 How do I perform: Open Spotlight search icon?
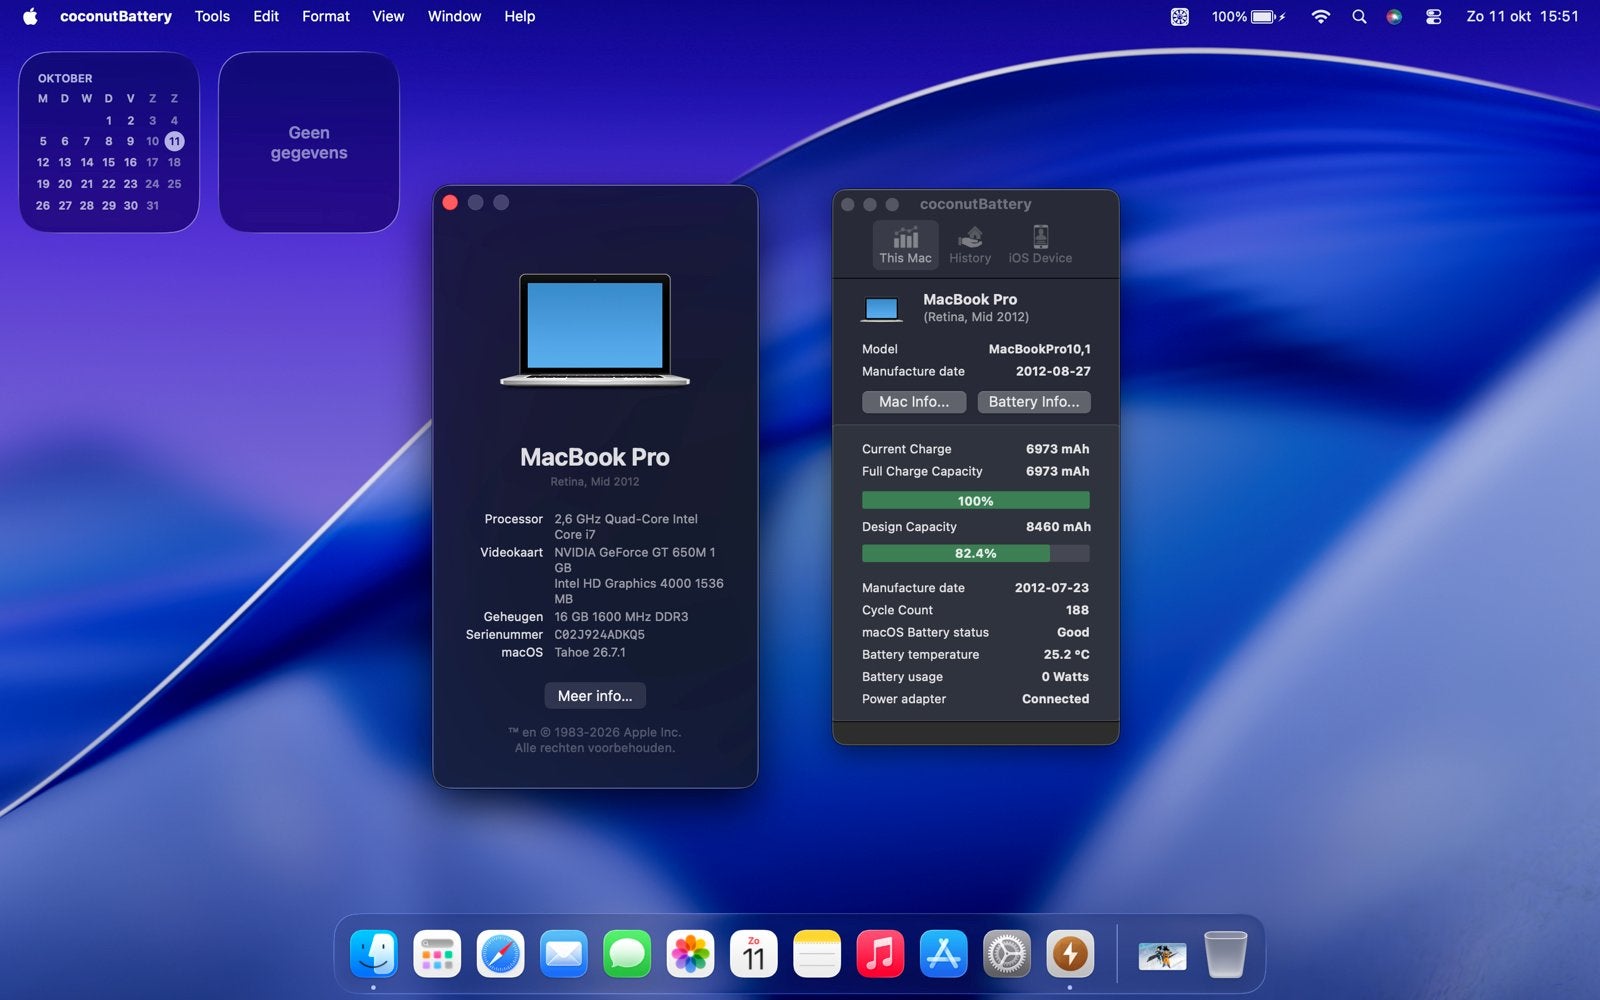(x=1359, y=16)
